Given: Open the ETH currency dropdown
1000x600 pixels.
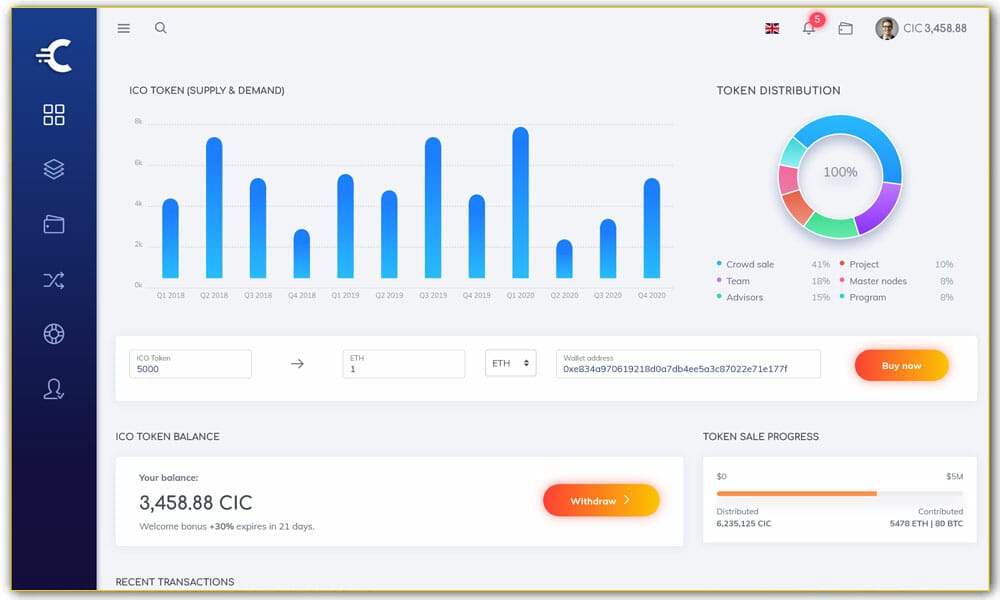Looking at the screenshot, I should coord(511,364).
